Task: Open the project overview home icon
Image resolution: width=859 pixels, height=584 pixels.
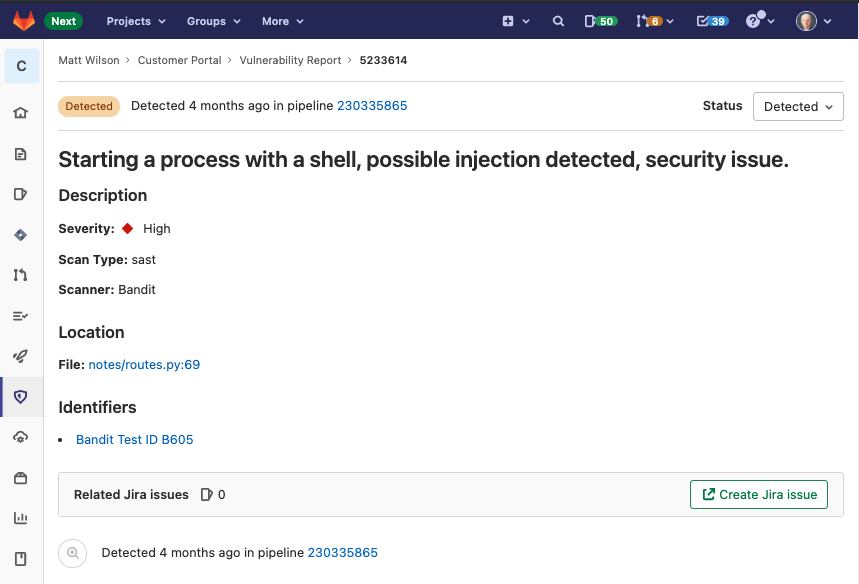Action: pos(21,113)
